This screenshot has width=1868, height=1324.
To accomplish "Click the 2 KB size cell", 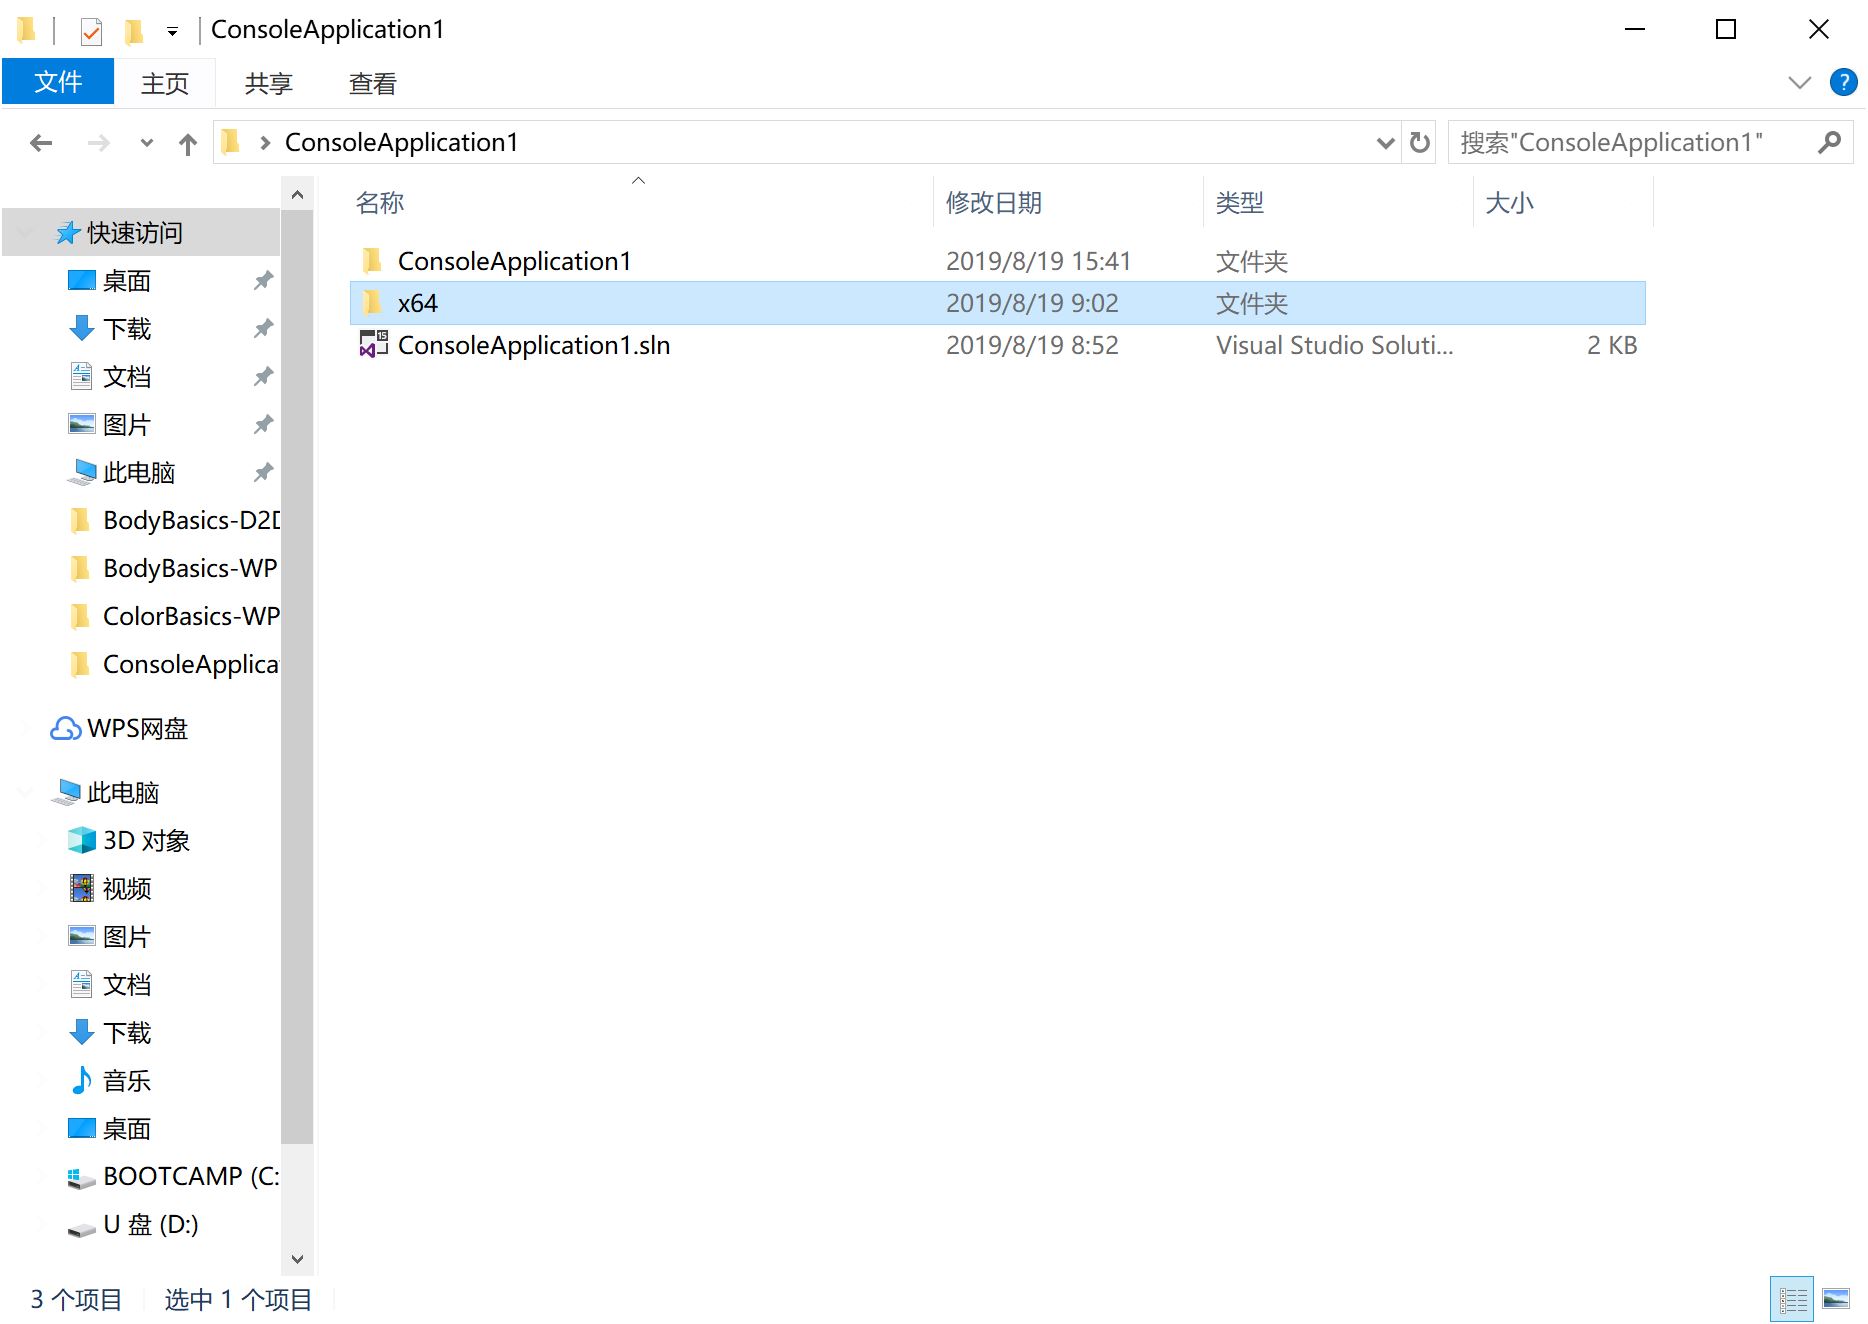I will (x=1611, y=345).
